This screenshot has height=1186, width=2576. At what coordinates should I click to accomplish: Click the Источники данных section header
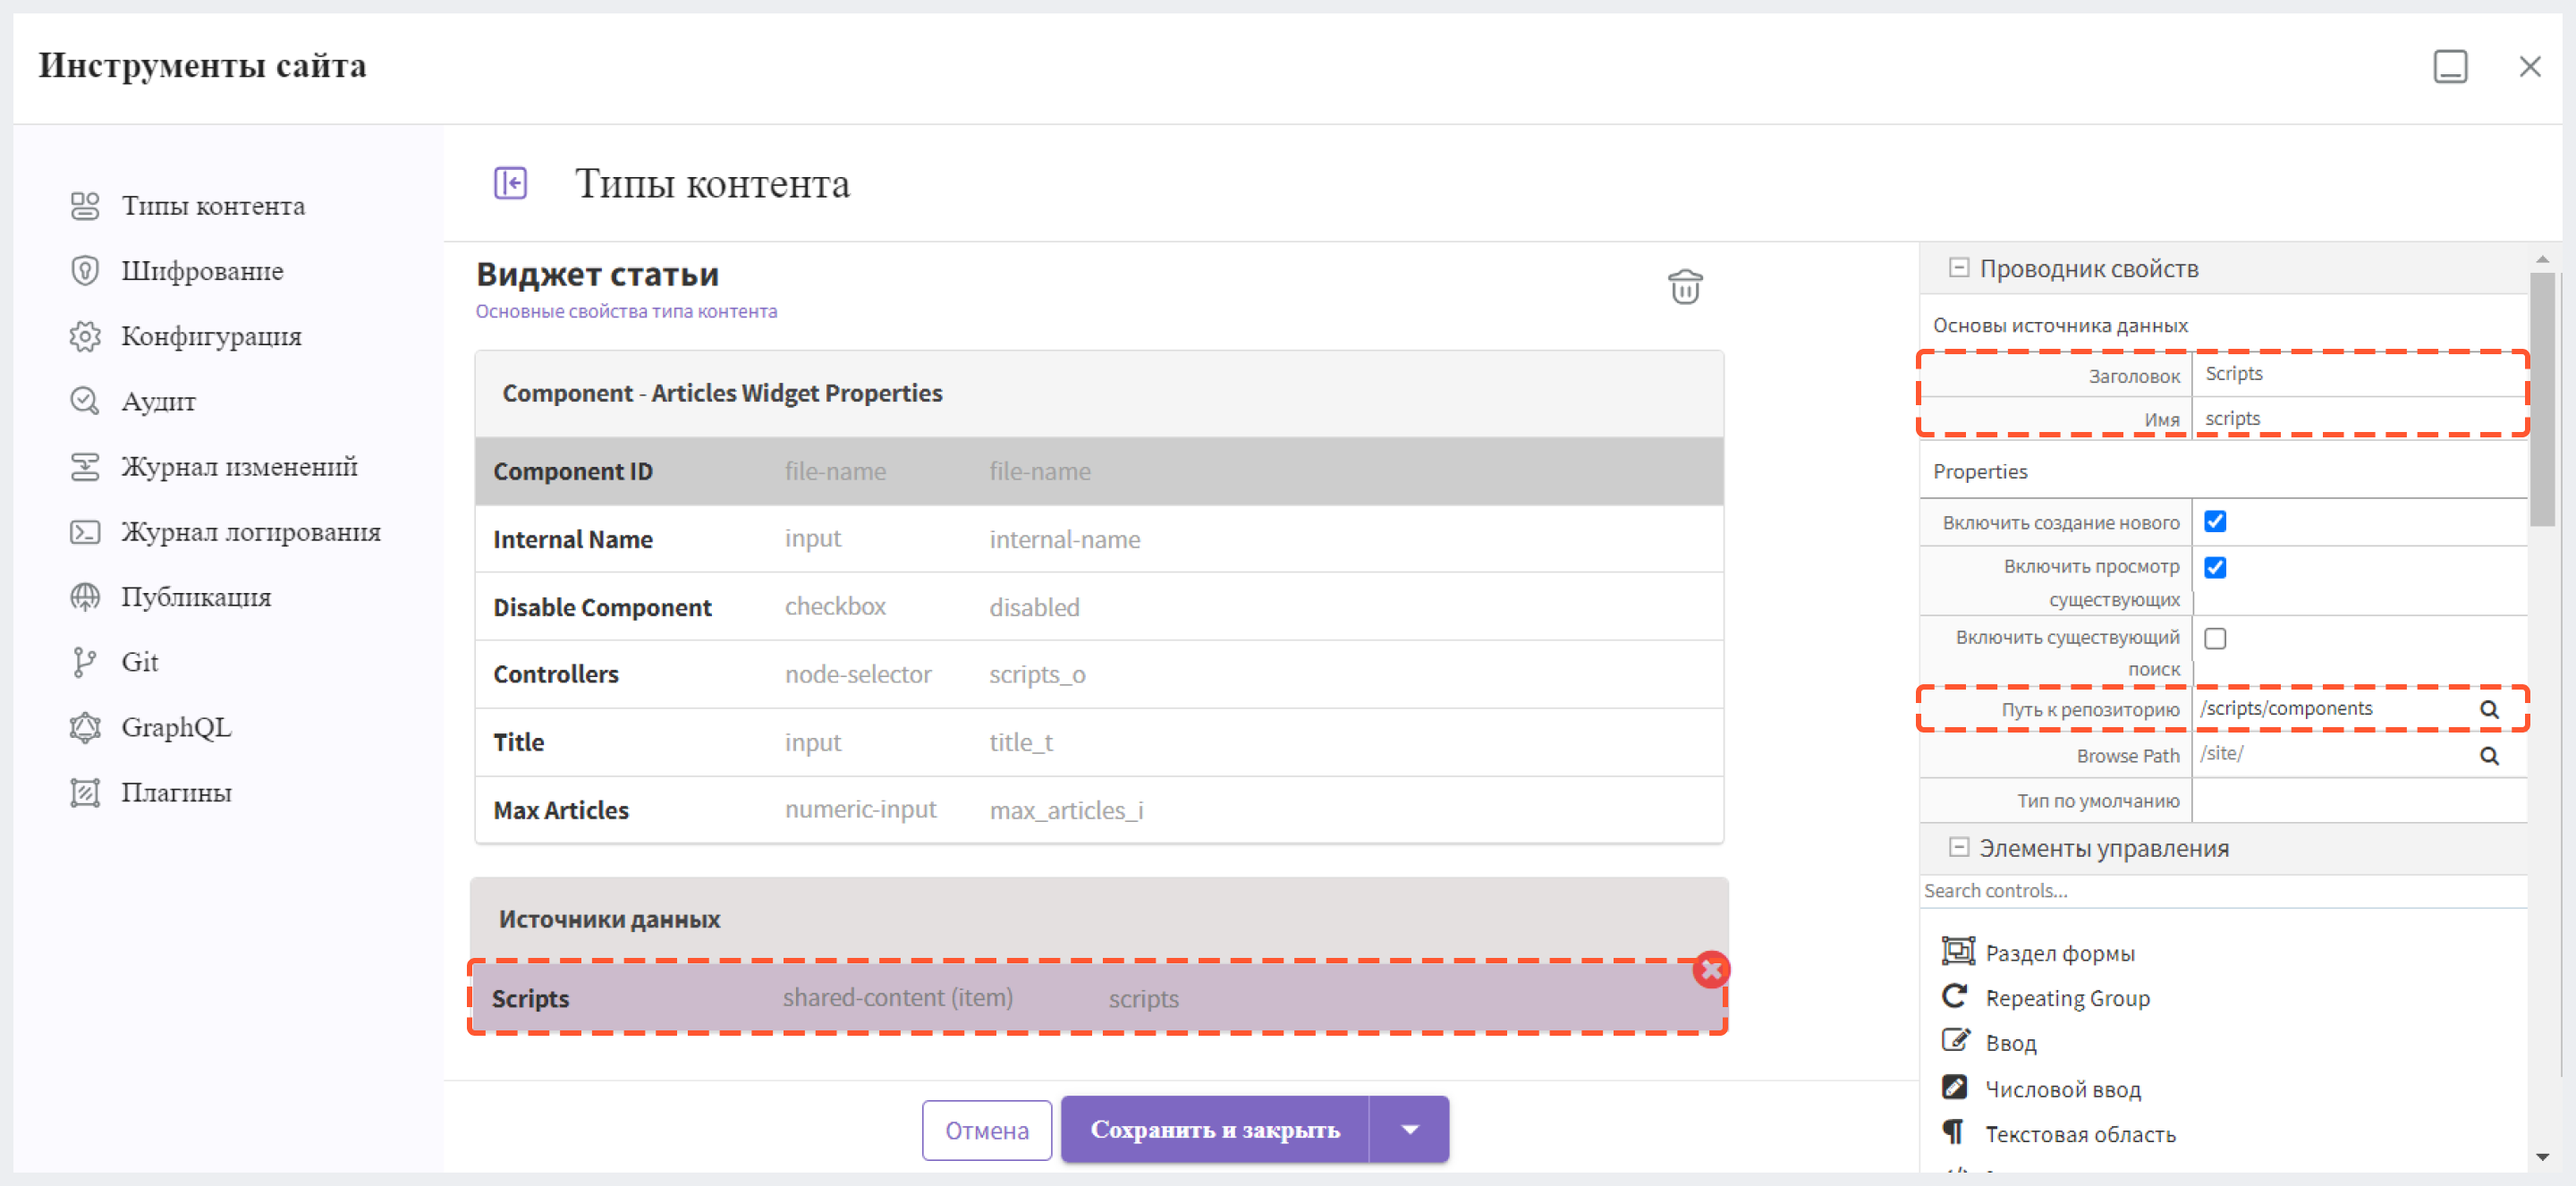coord(1098,919)
